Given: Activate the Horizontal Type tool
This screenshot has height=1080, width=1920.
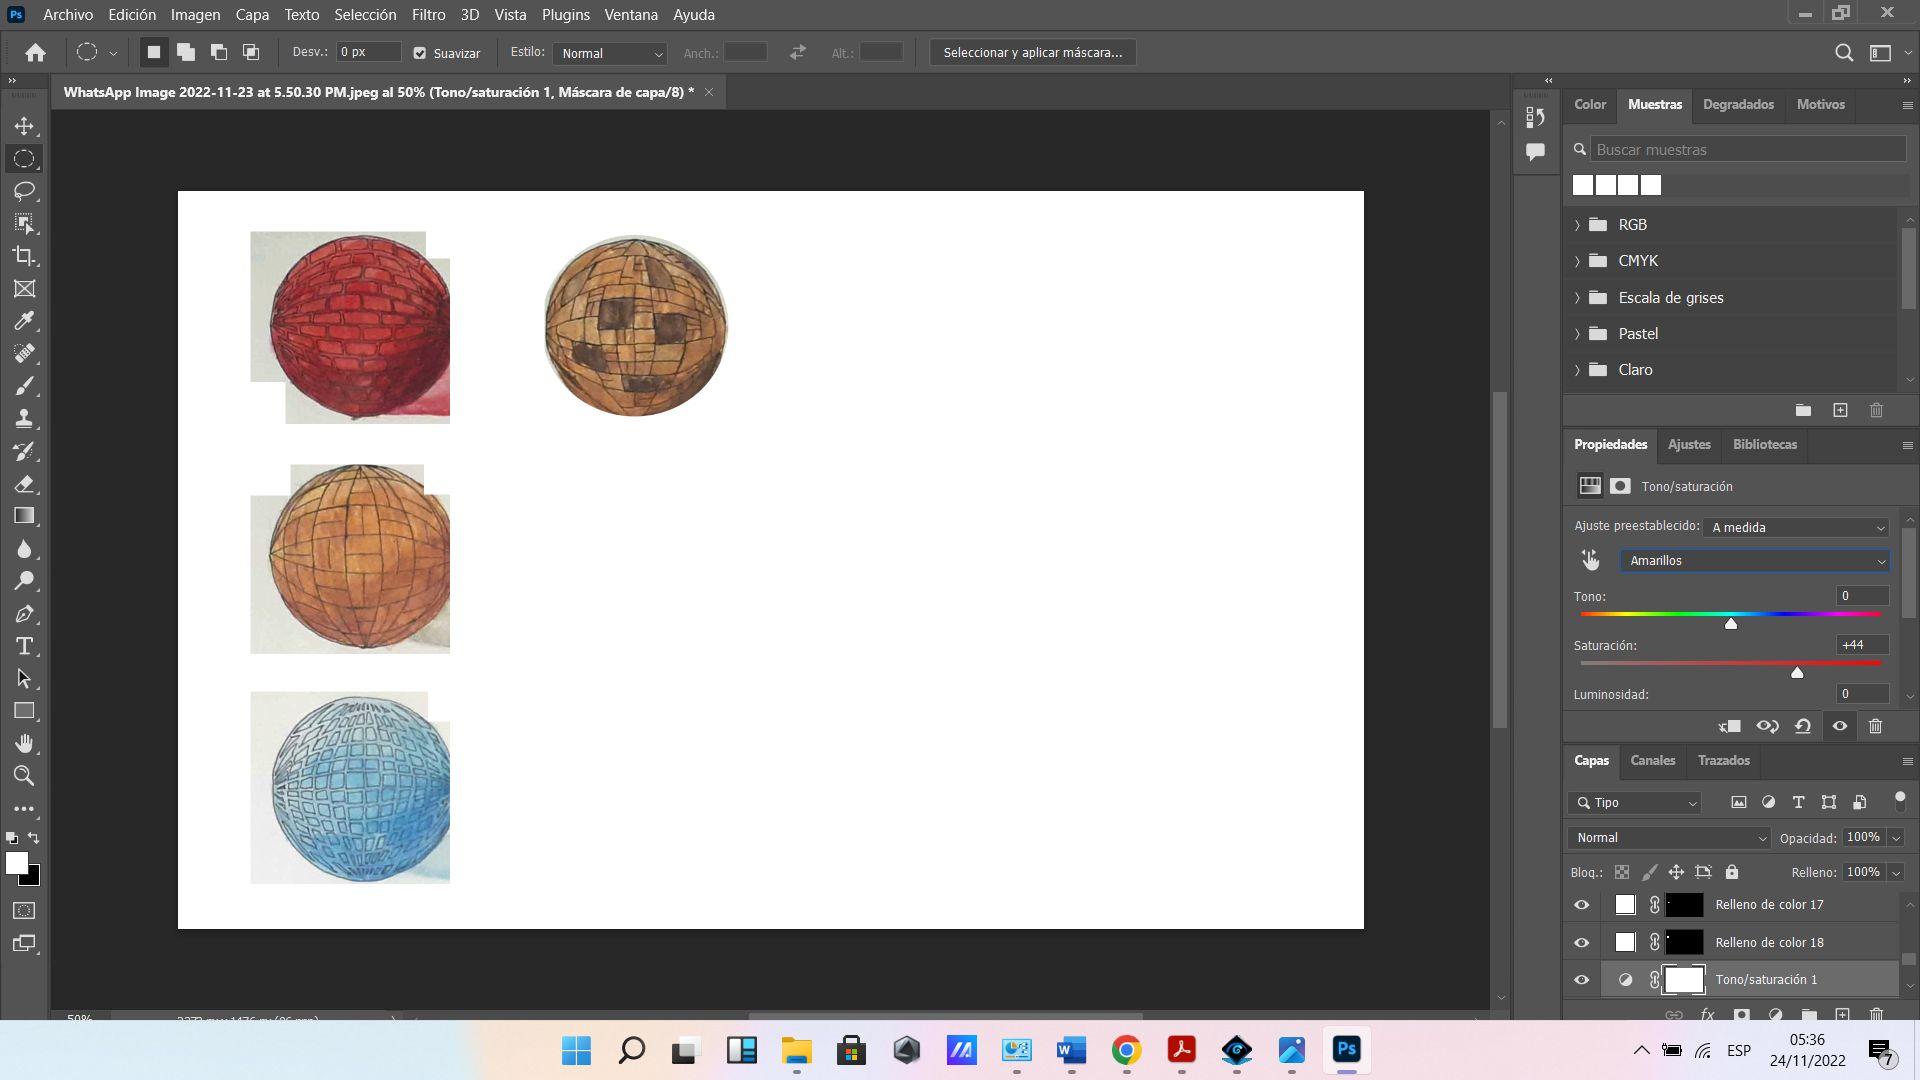Looking at the screenshot, I should coord(24,646).
